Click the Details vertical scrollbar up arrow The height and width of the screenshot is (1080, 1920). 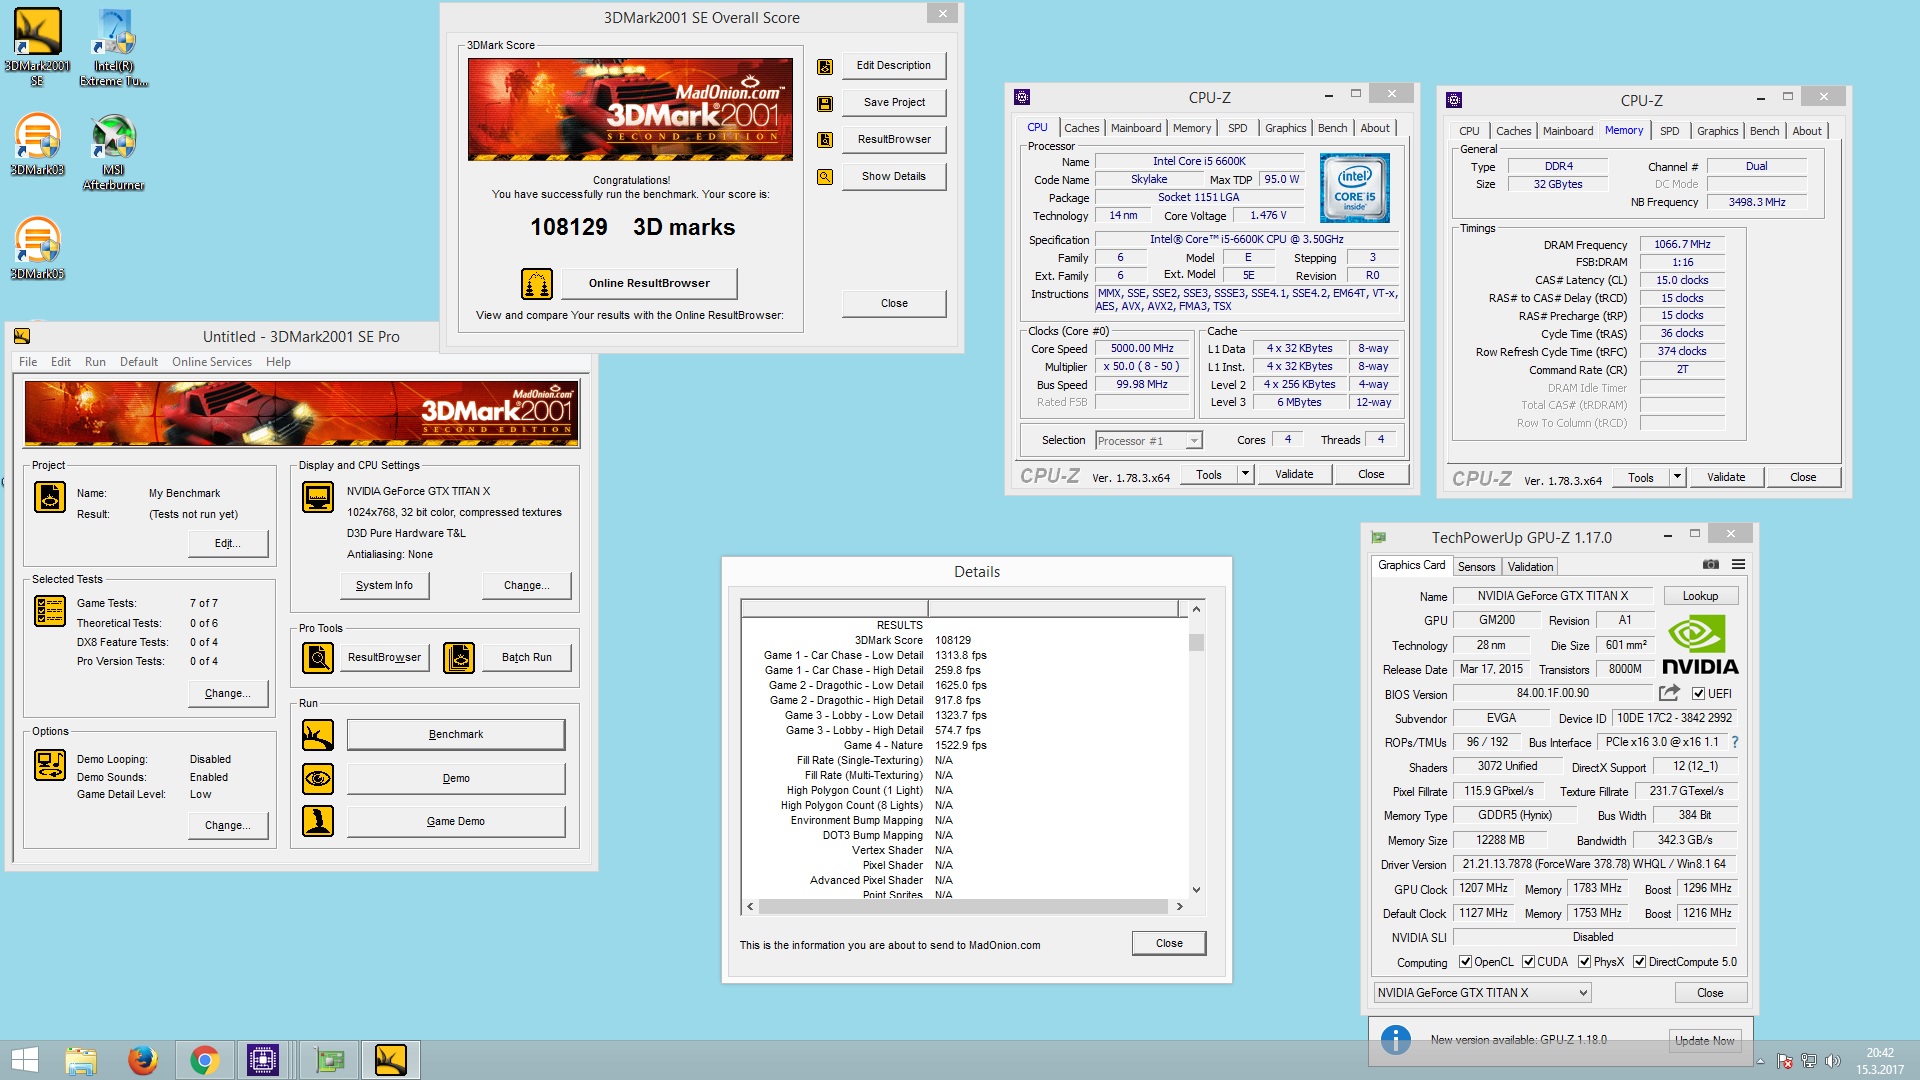coord(1196,609)
